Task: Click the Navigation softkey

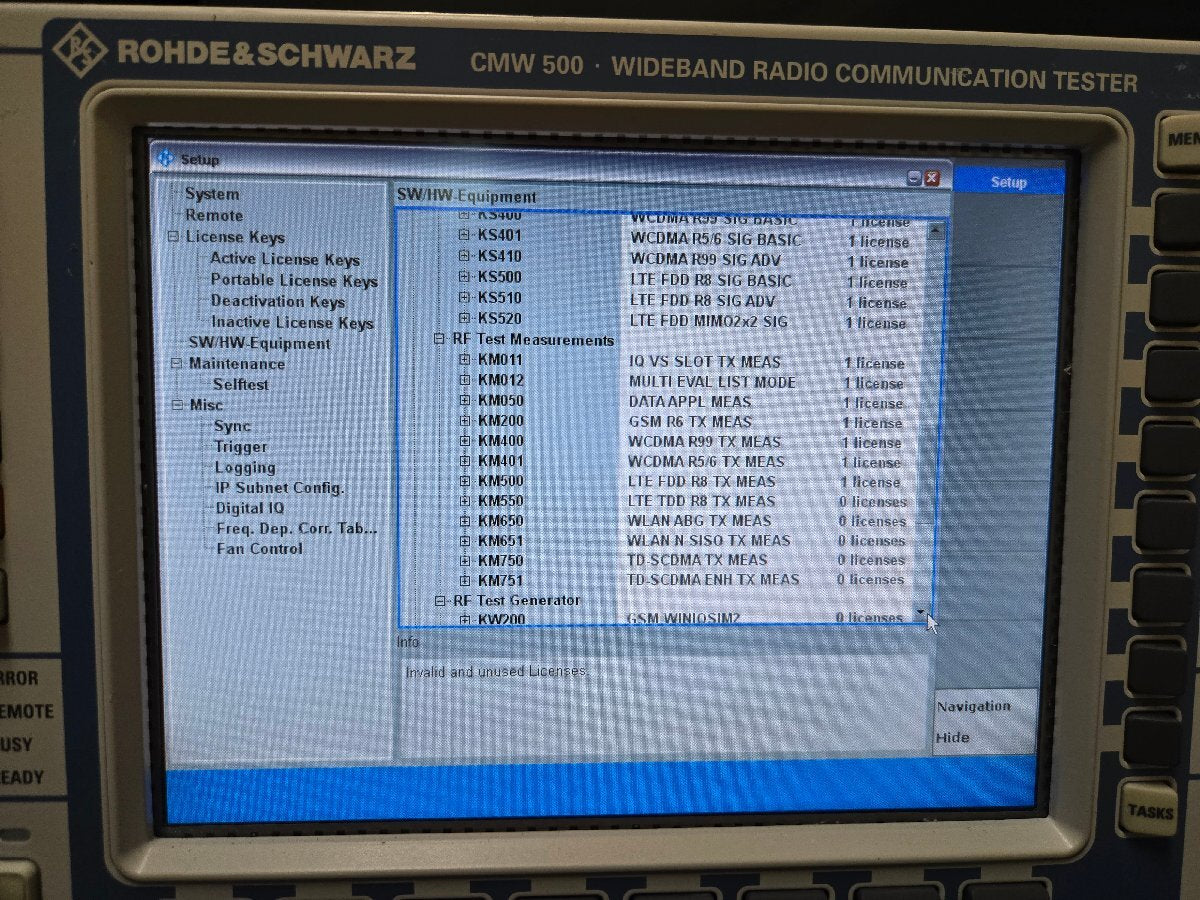Action: [973, 706]
